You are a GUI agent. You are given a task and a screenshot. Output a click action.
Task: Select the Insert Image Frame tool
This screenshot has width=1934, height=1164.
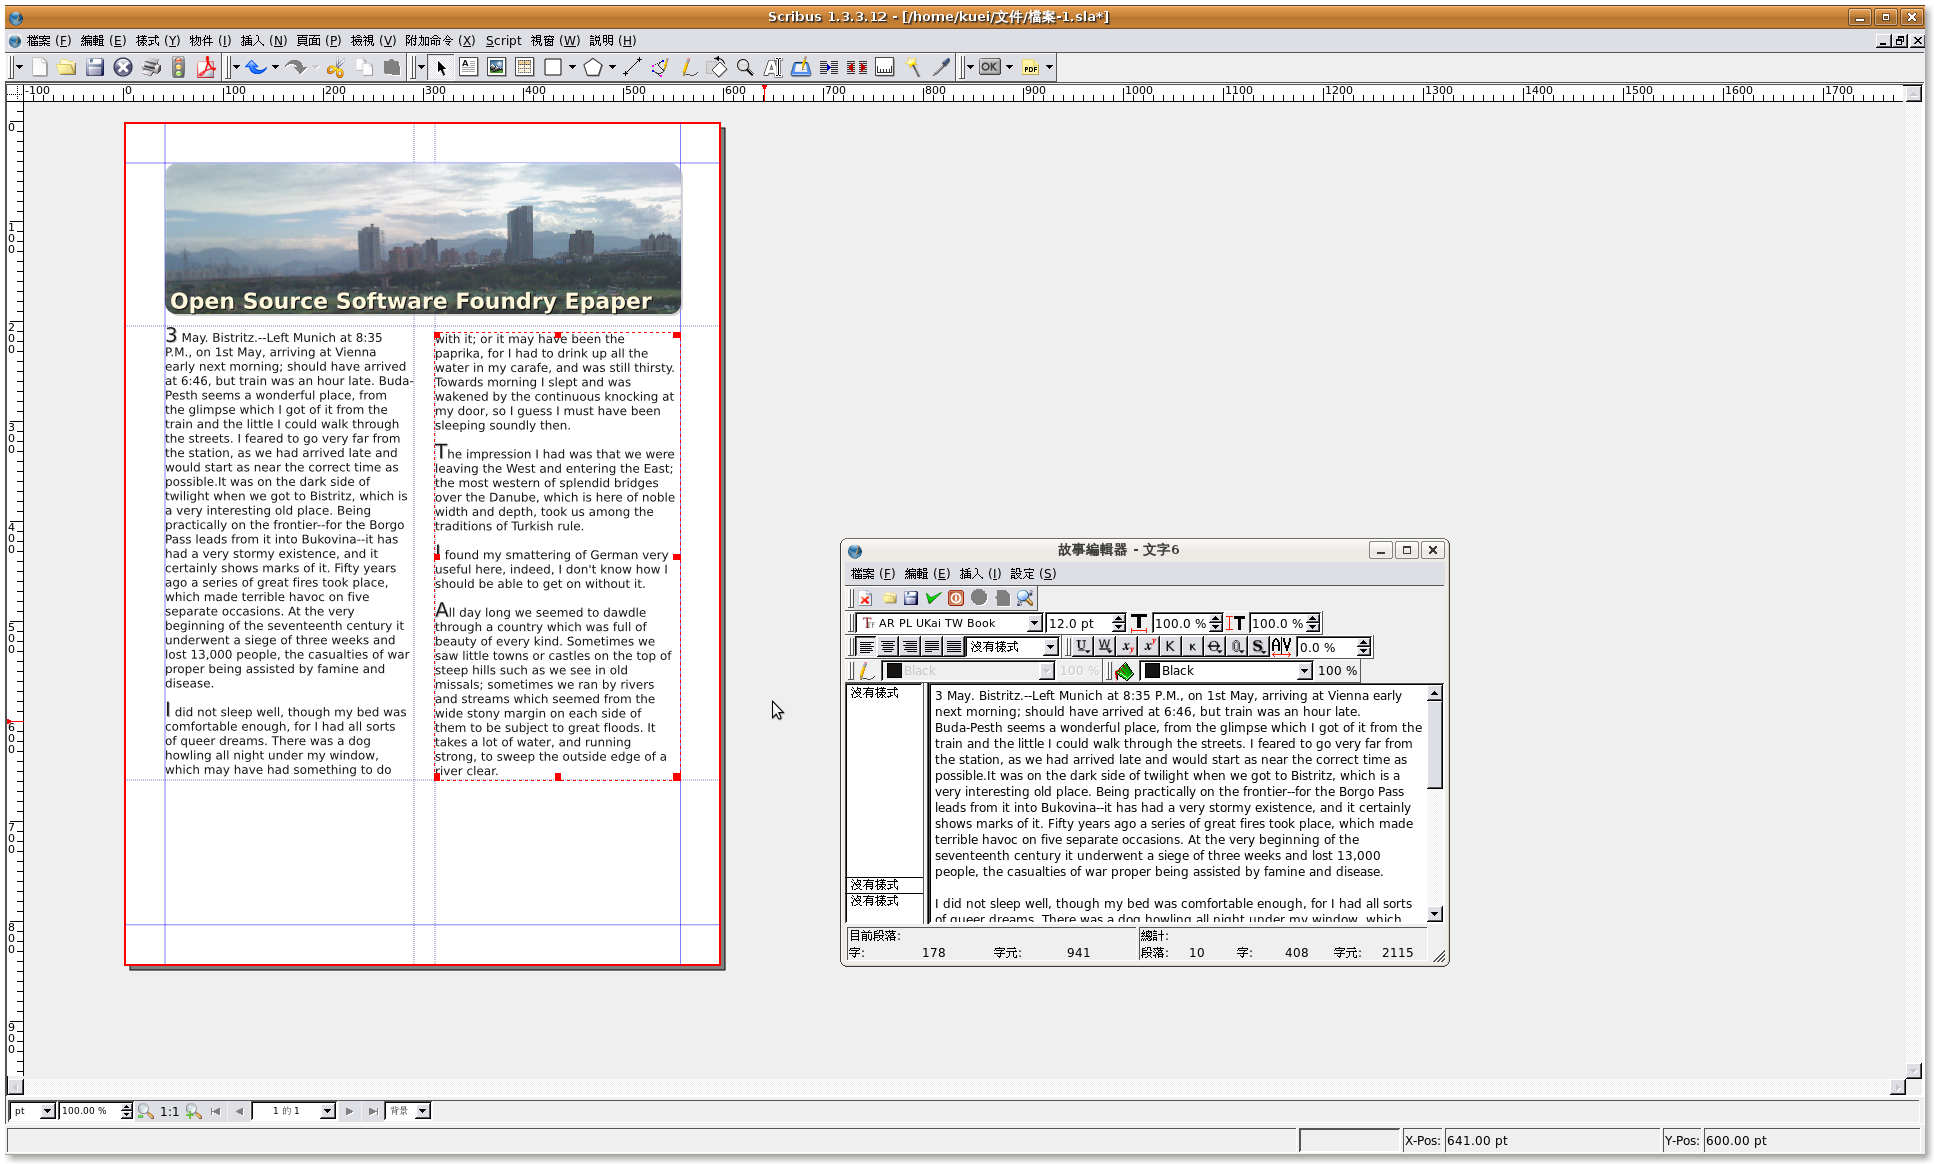[x=496, y=67]
